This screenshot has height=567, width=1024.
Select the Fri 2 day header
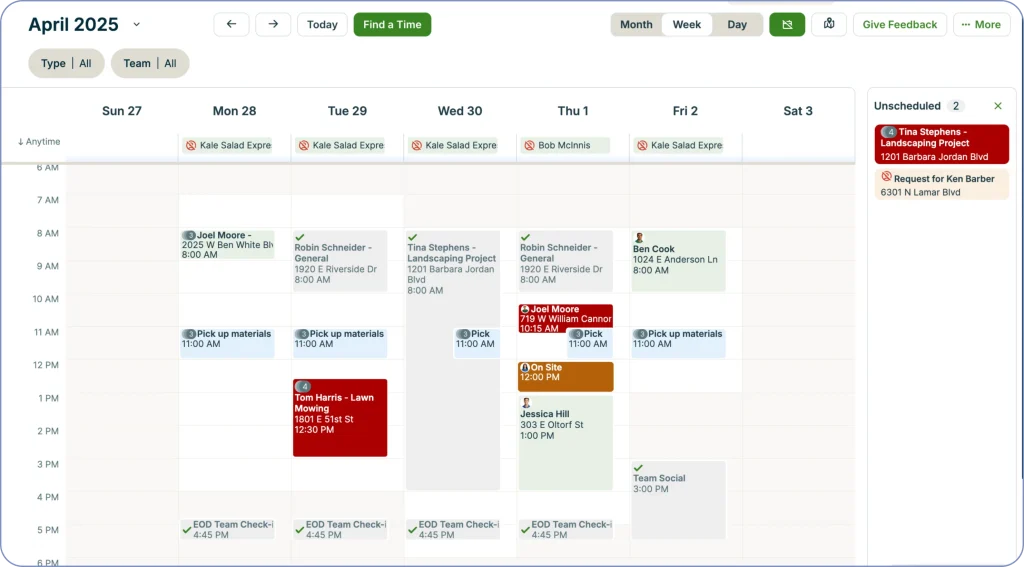pos(685,111)
